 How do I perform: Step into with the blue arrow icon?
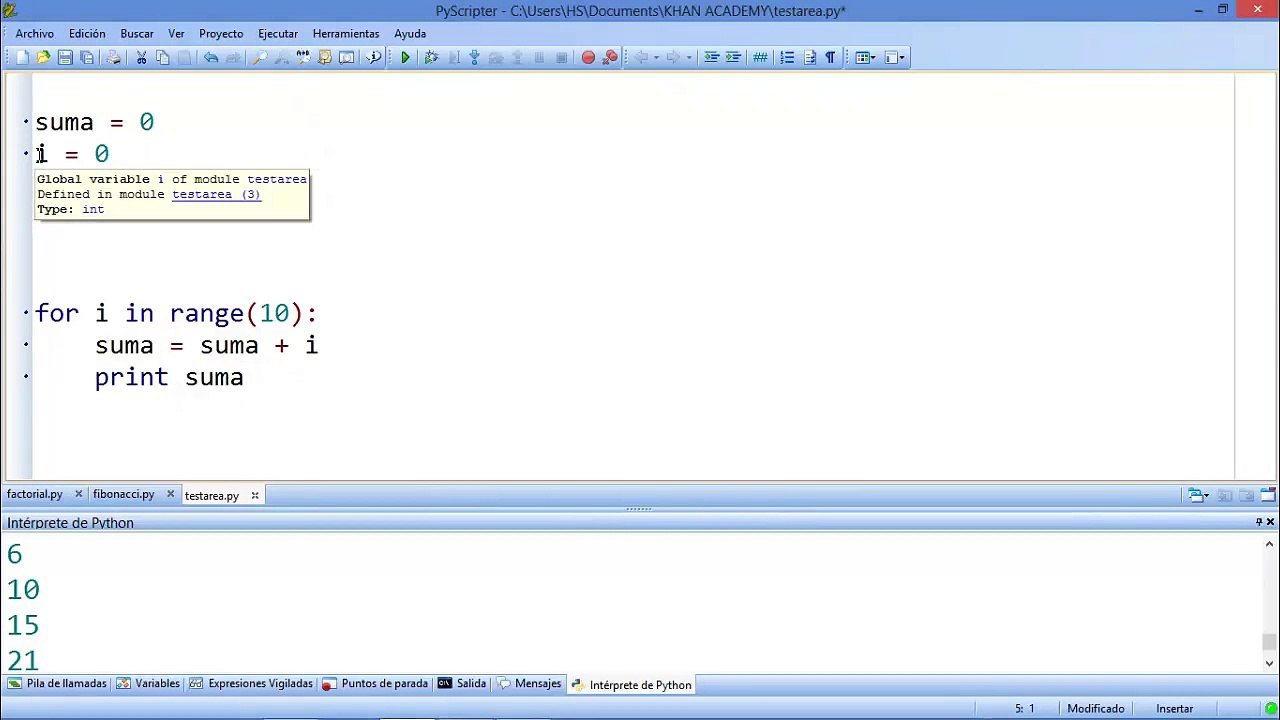pos(474,57)
